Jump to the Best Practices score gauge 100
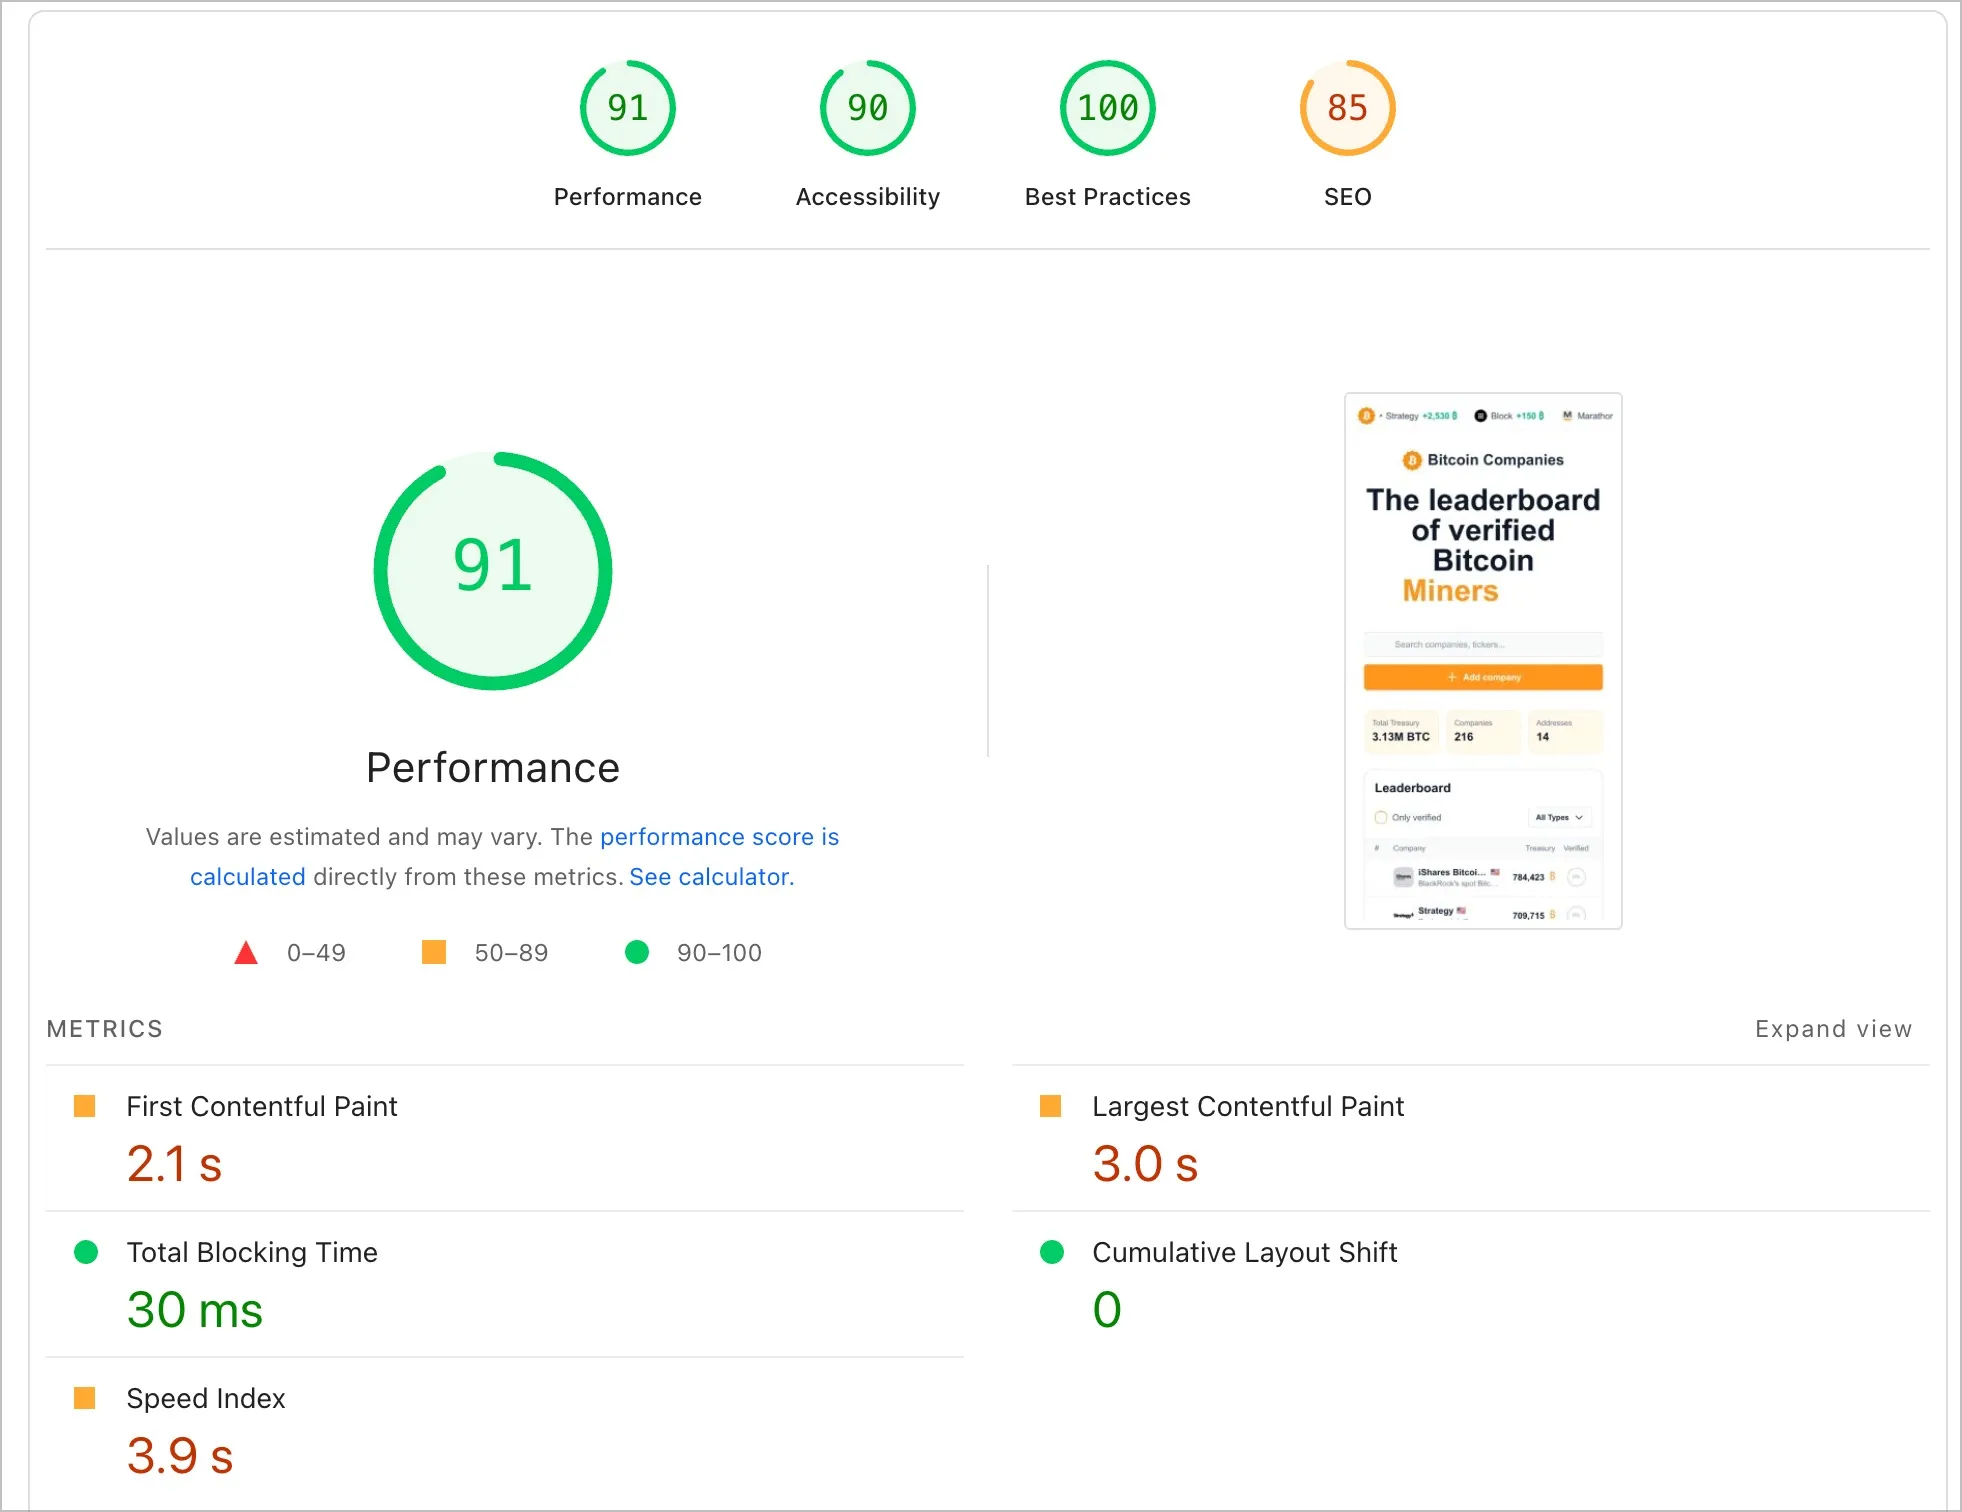Screen dimensions: 1962x1512 coord(1108,108)
